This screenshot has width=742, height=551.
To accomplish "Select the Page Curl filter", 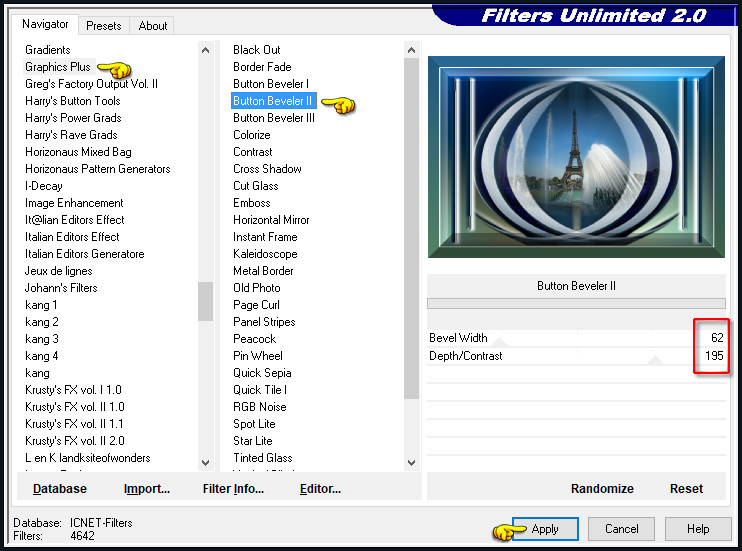I will click(256, 305).
